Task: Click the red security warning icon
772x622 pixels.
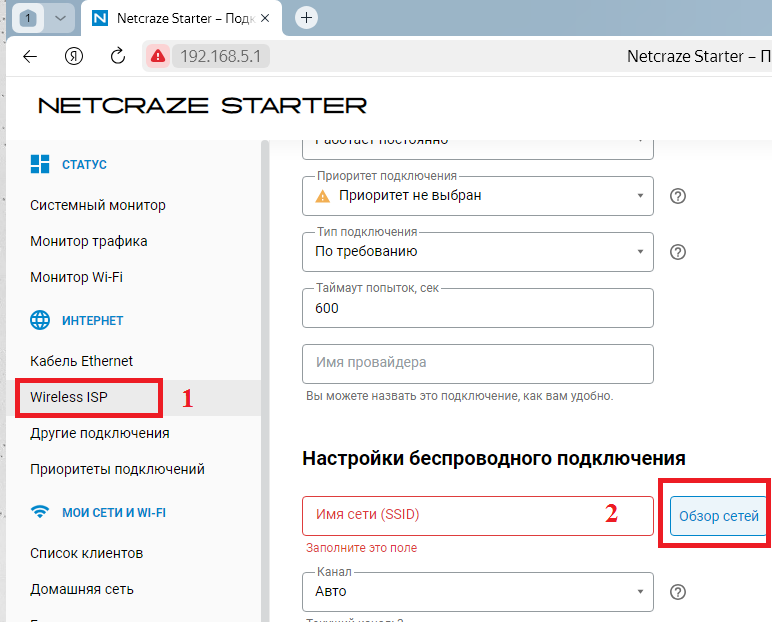Action: pyautogui.click(x=158, y=56)
